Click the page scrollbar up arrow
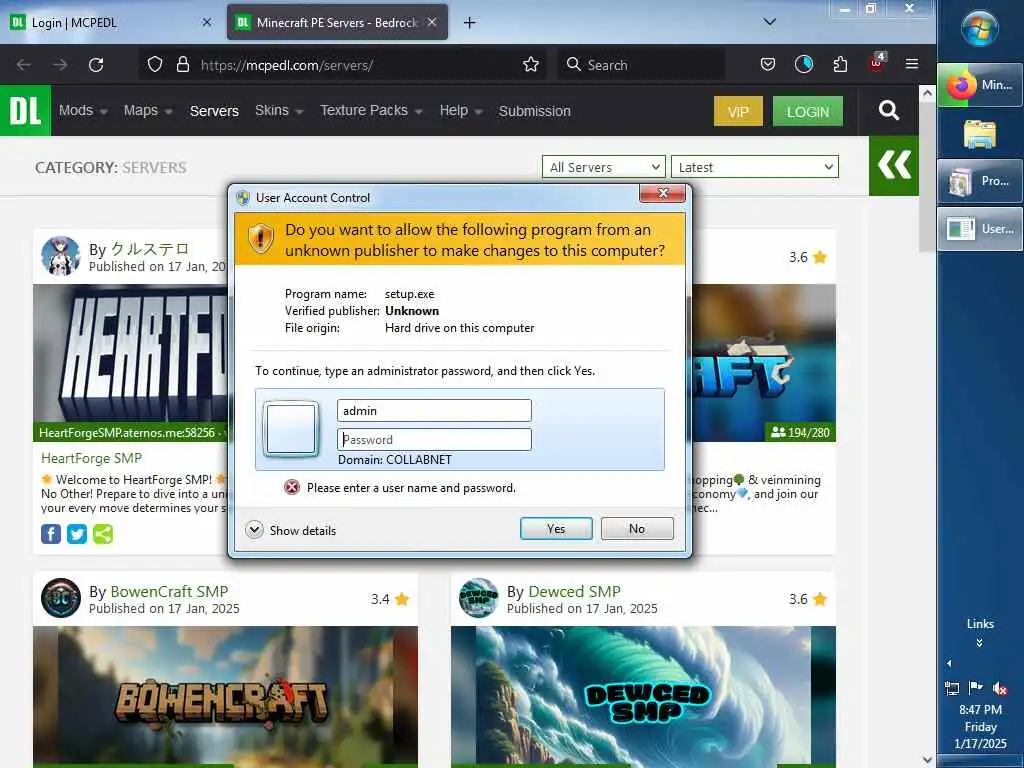 pos(927,93)
